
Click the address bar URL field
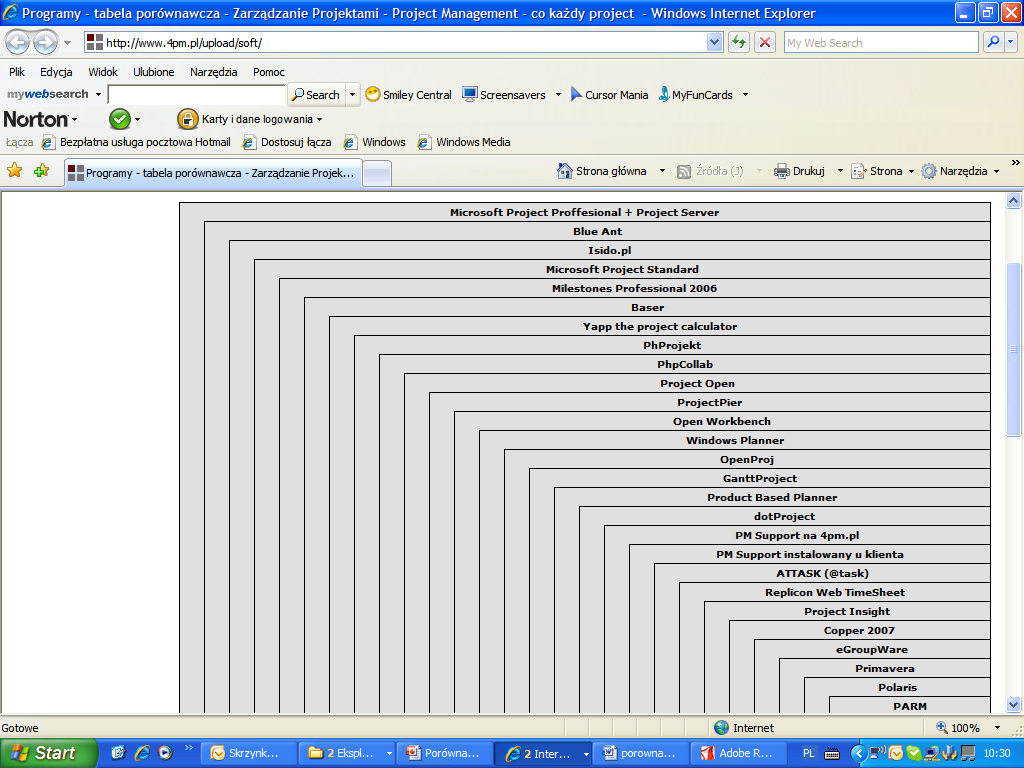point(396,43)
